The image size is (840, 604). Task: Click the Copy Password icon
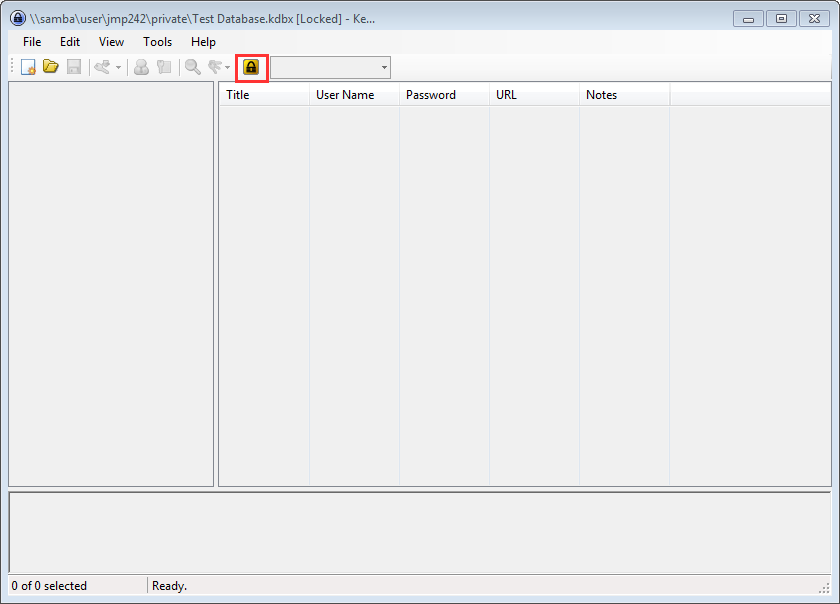(x=164, y=67)
